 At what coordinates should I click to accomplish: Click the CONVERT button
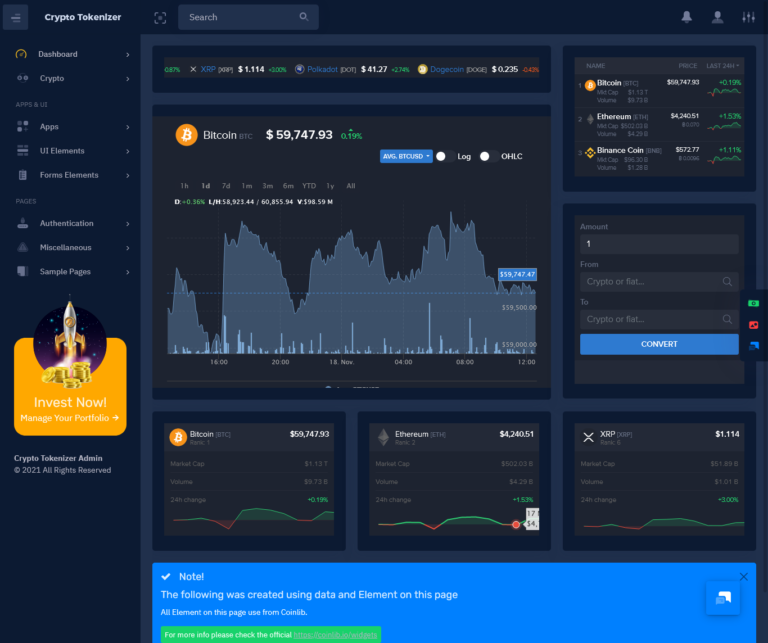pos(659,344)
